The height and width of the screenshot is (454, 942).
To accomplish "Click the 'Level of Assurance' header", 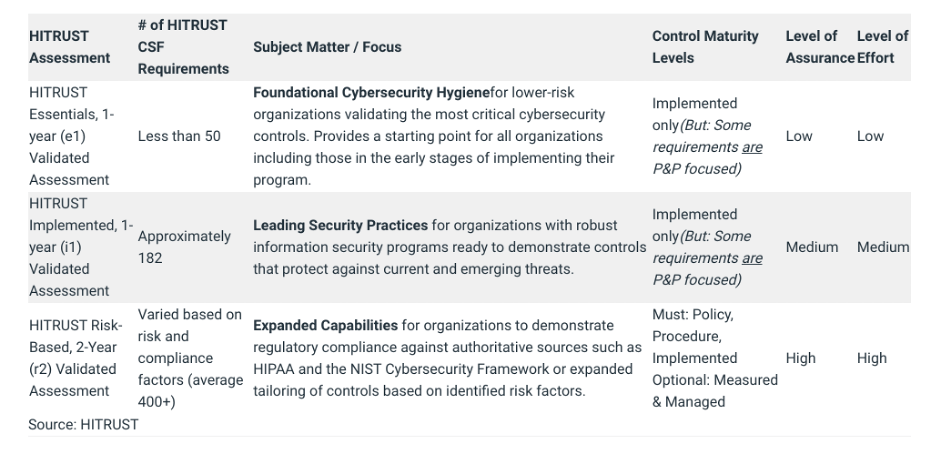I will pyautogui.click(x=820, y=47).
